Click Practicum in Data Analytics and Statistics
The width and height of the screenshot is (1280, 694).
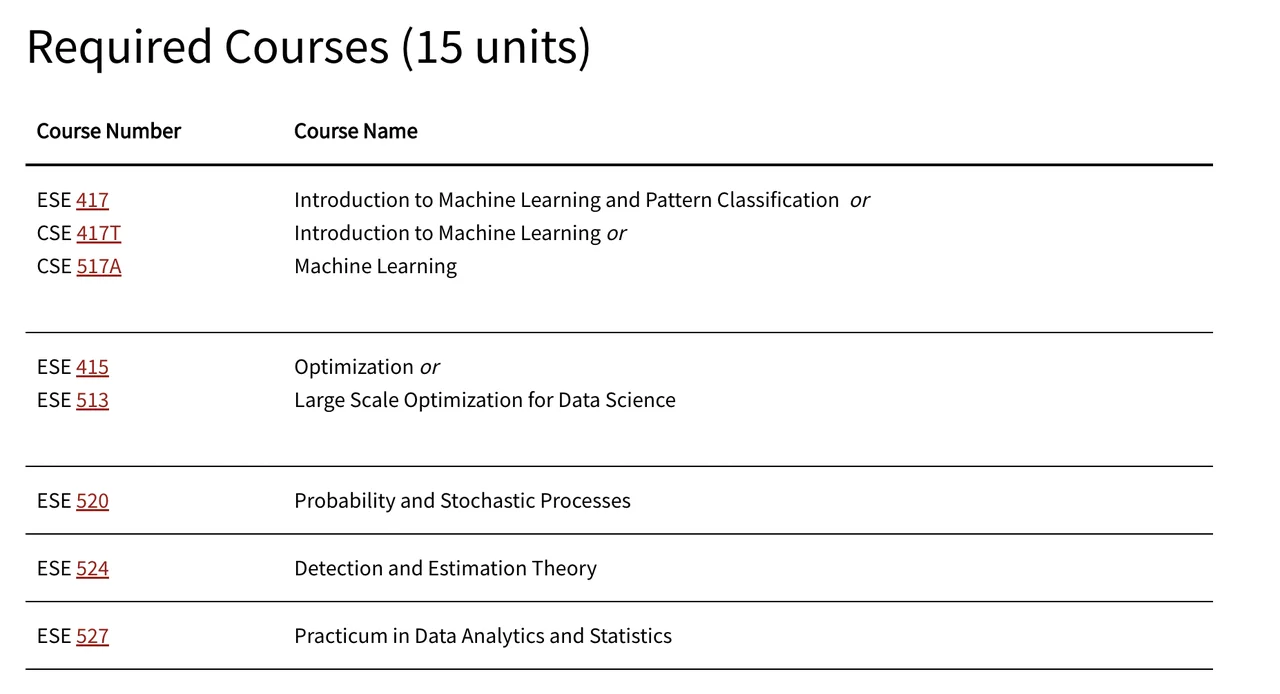[482, 636]
